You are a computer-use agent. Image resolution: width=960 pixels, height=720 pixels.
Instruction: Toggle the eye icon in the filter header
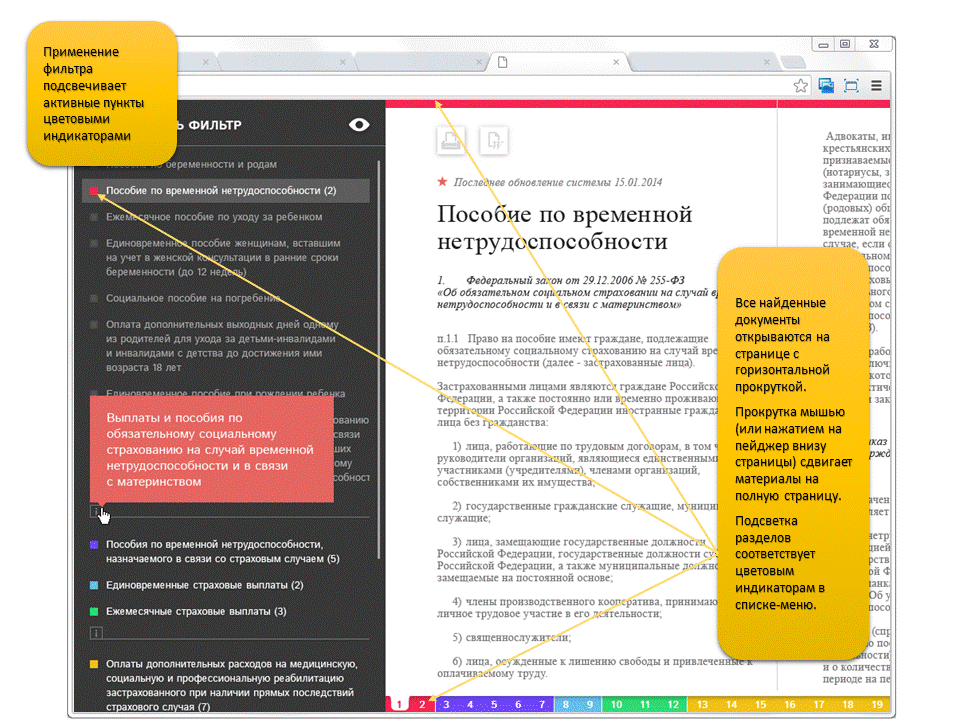pos(359,125)
